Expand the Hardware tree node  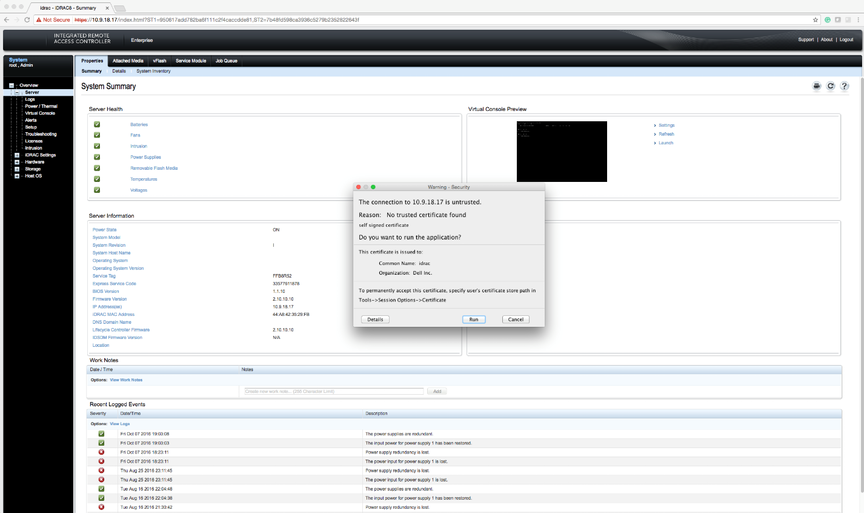17,162
